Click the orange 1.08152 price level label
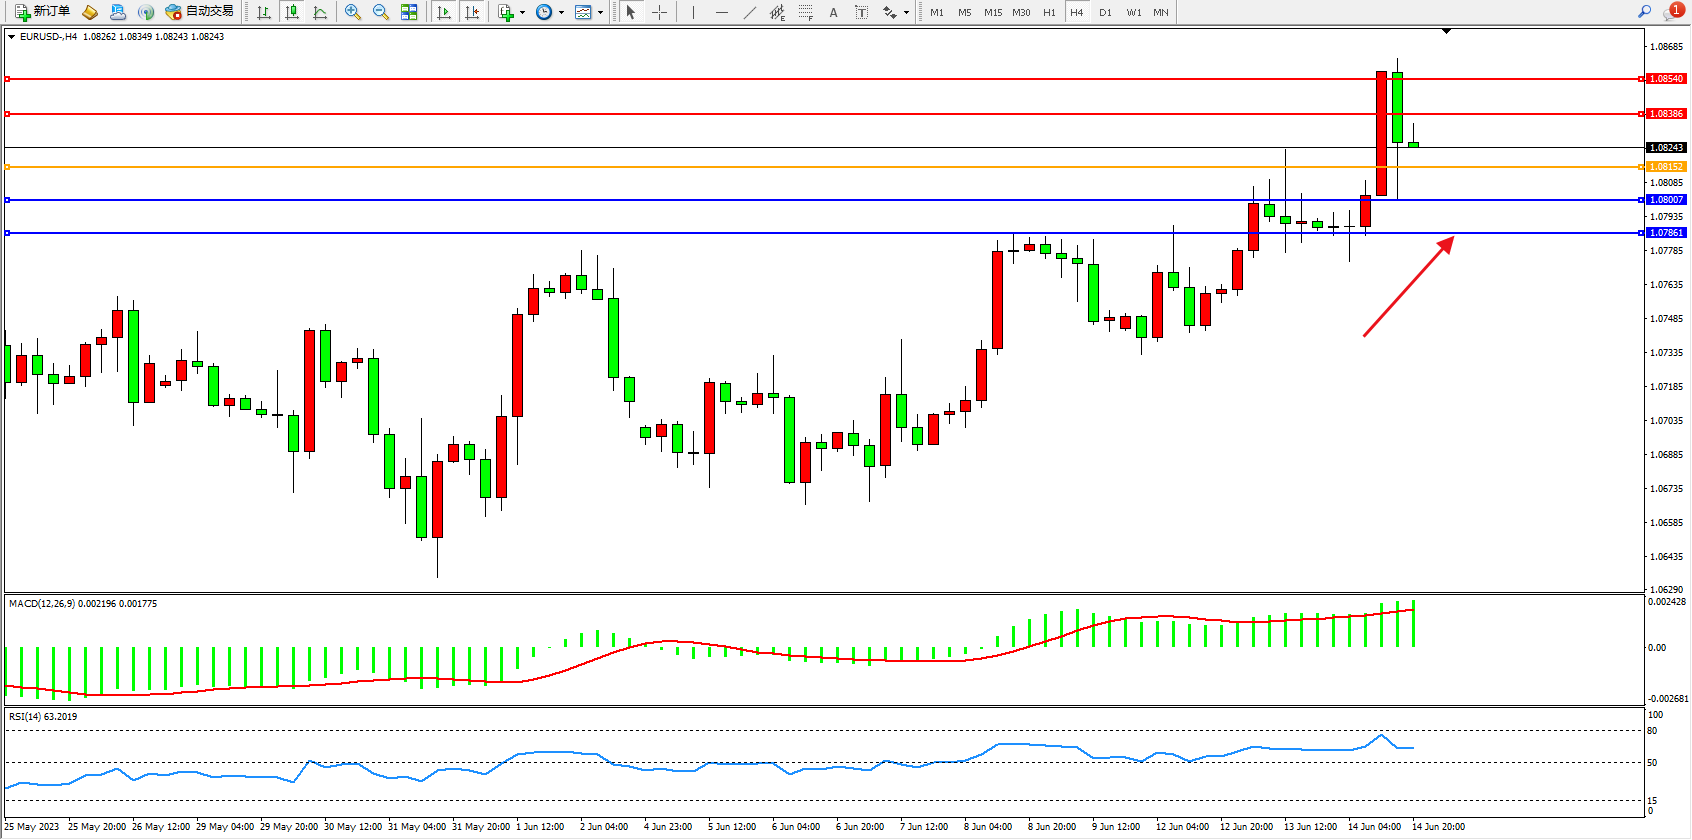This screenshot has width=1692, height=840. (1666, 167)
